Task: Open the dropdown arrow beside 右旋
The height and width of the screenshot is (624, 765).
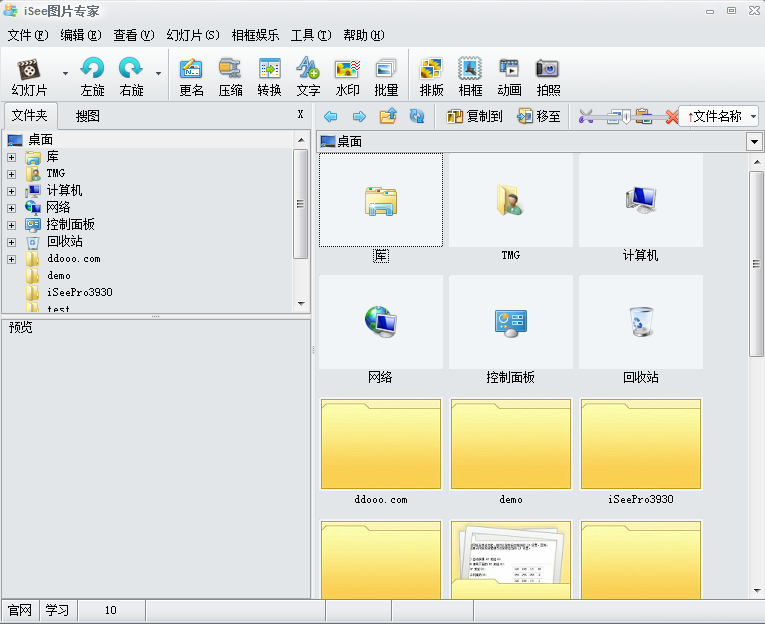Action: pyautogui.click(x=159, y=74)
